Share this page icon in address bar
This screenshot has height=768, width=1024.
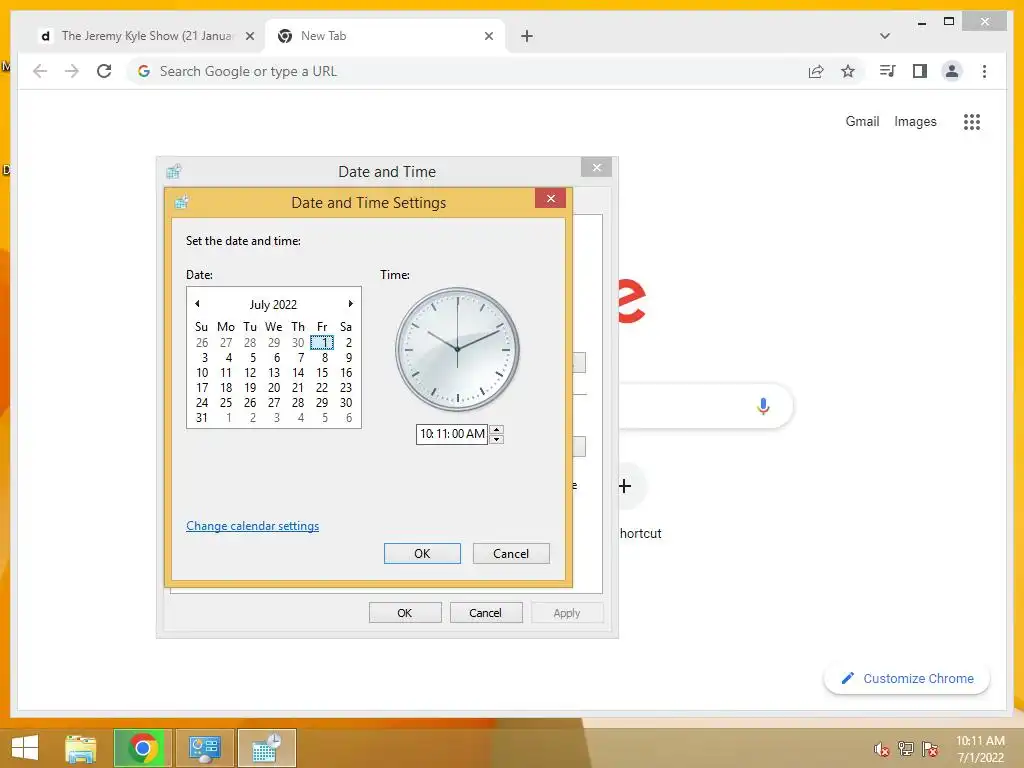pos(816,71)
